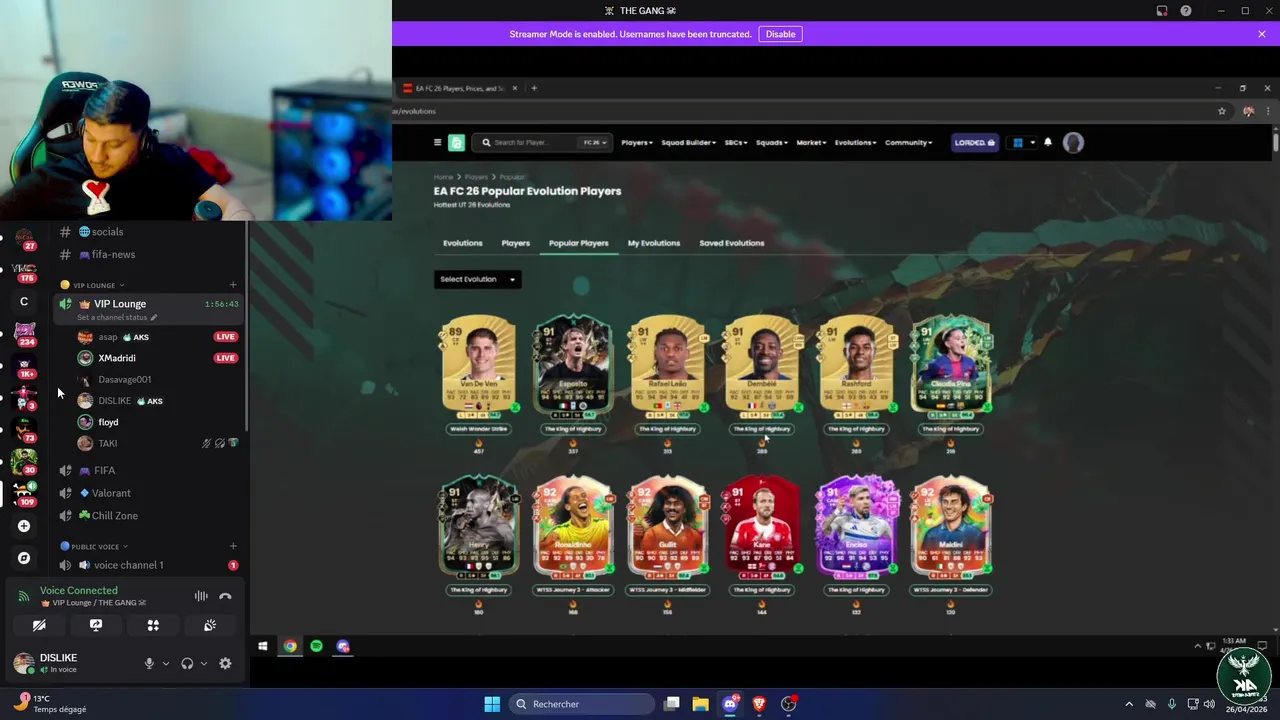
Task: Open noise suppression waveform icon
Action: [x=201, y=596]
